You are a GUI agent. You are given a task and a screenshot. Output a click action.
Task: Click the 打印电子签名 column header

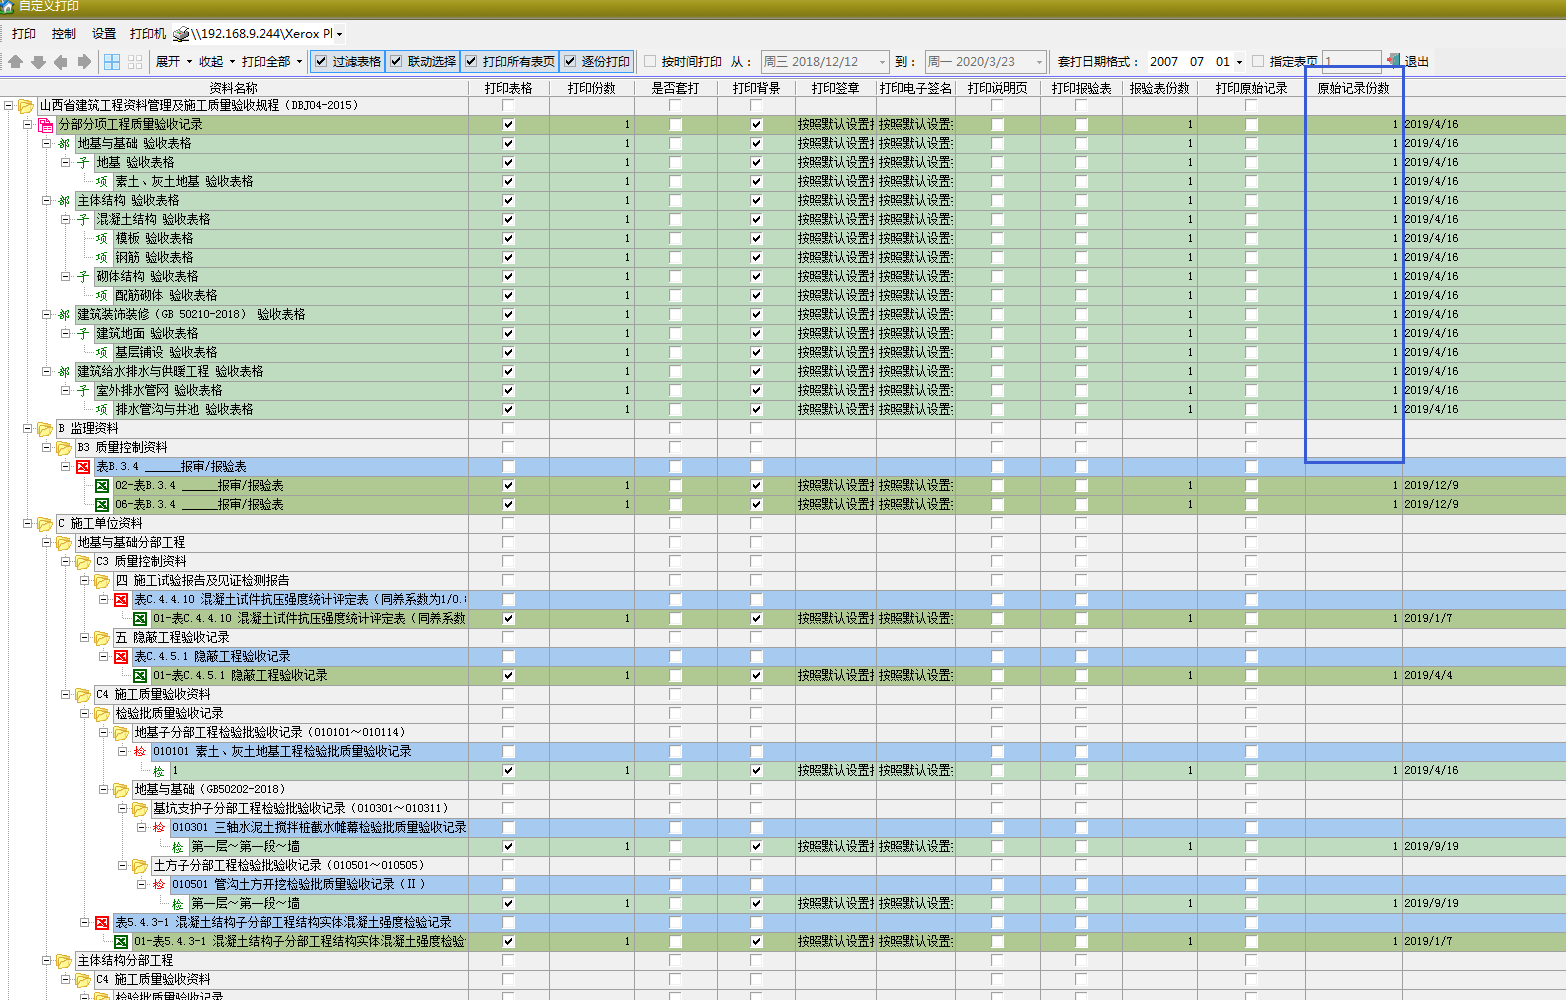click(x=916, y=88)
